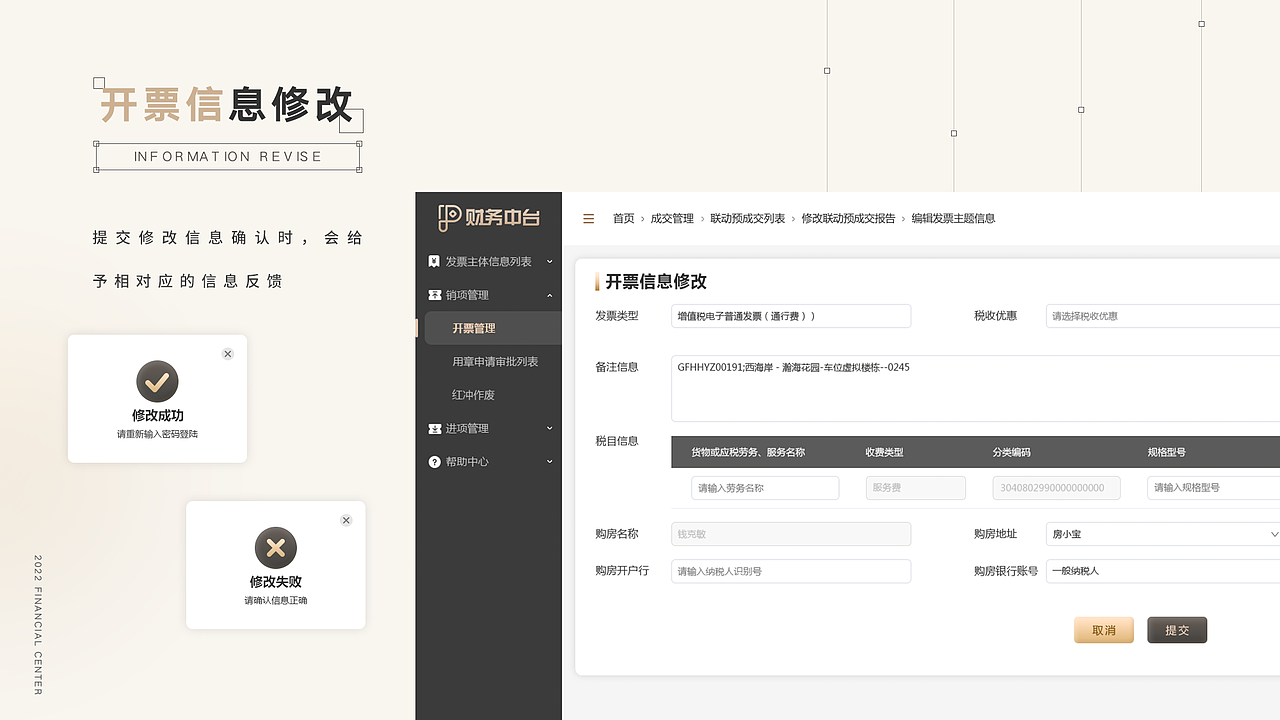Click the 购房开户行 form label

coord(622,571)
